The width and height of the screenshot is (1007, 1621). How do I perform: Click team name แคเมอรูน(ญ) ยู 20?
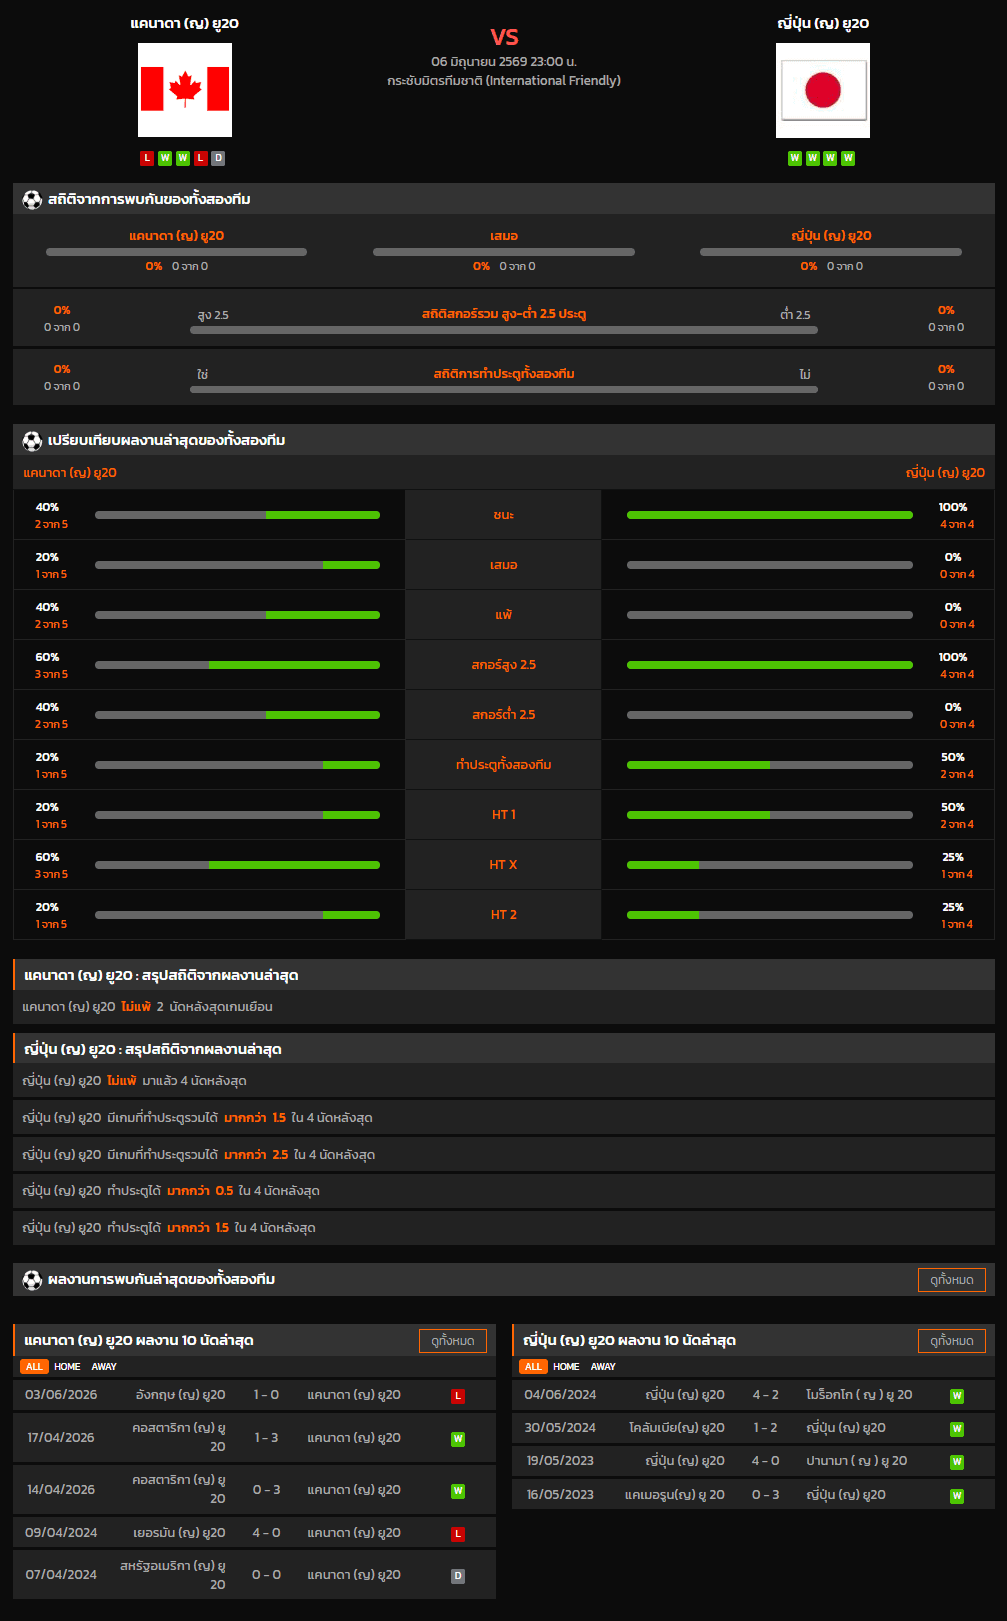675,1495
